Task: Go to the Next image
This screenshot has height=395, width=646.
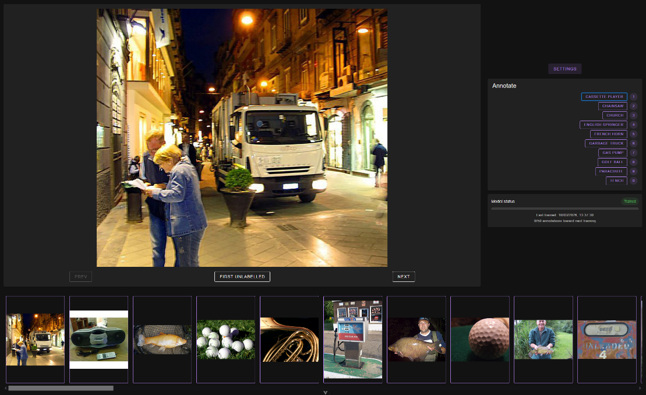Action: (403, 276)
